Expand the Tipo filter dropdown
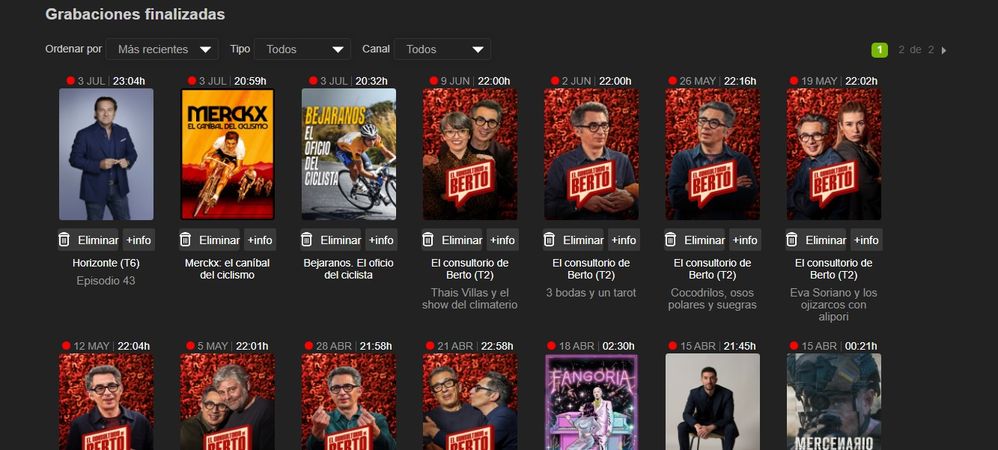Image resolution: width=998 pixels, height=450 pixels. pyautogui.click(x=302, y=49)
